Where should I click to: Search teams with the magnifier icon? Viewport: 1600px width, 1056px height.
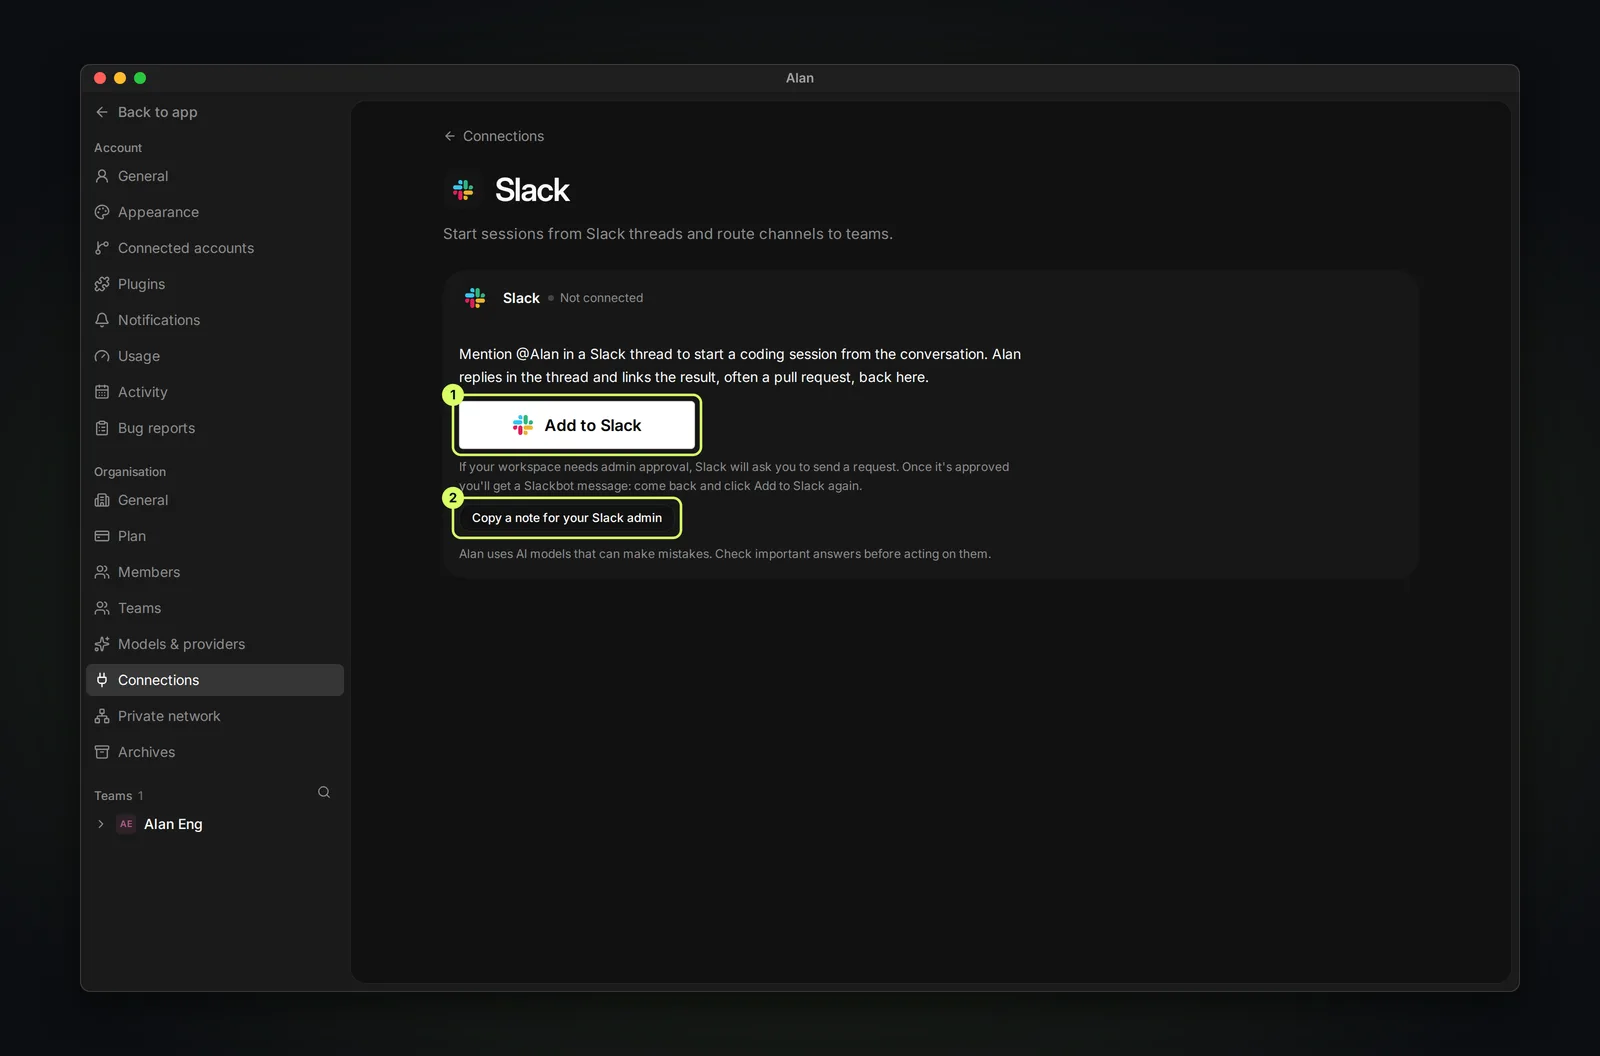pos(324,792)
